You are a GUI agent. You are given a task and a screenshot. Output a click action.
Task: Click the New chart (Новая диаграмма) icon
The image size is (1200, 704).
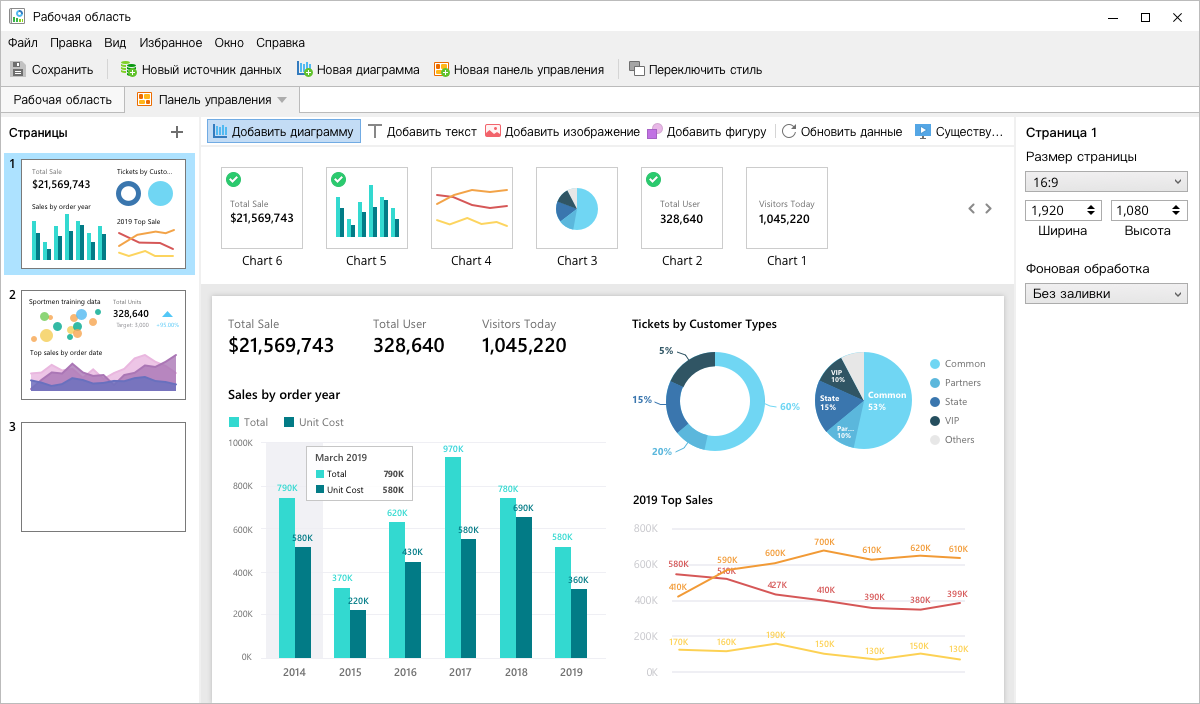point(304,69)
